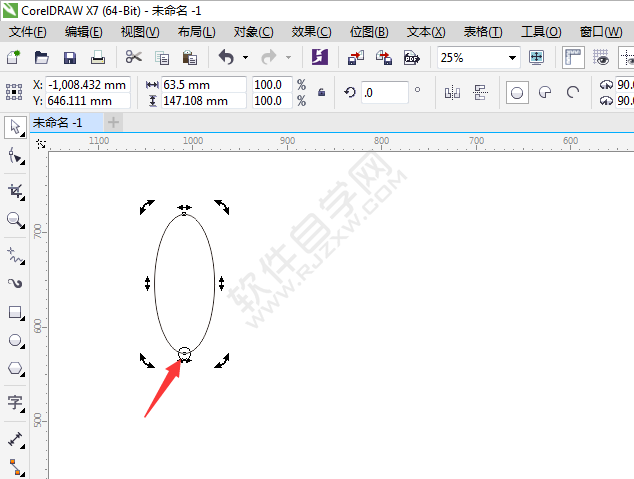Switch to the 未命名 -1 document tab
Viewport: 634px width, 479px height.
[66, 122]
